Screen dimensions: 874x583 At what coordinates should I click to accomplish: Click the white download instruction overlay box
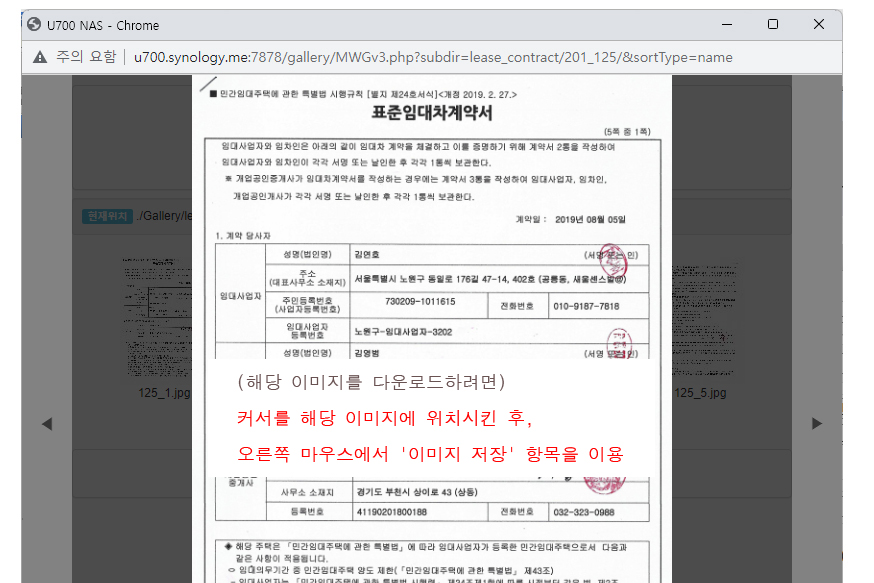(430, 420)
